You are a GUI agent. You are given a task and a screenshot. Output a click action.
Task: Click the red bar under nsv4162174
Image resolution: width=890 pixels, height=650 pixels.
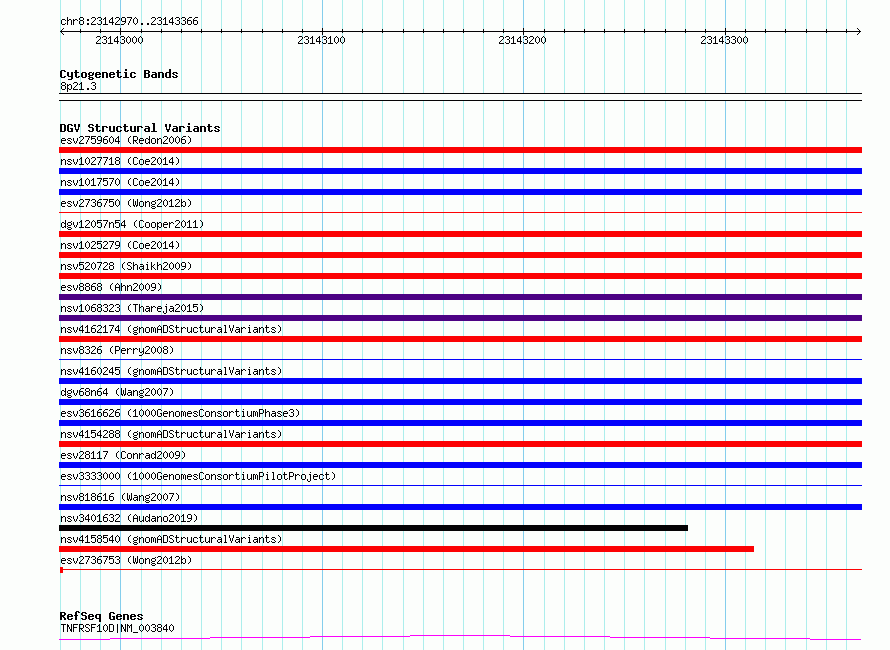coord(460,339)
